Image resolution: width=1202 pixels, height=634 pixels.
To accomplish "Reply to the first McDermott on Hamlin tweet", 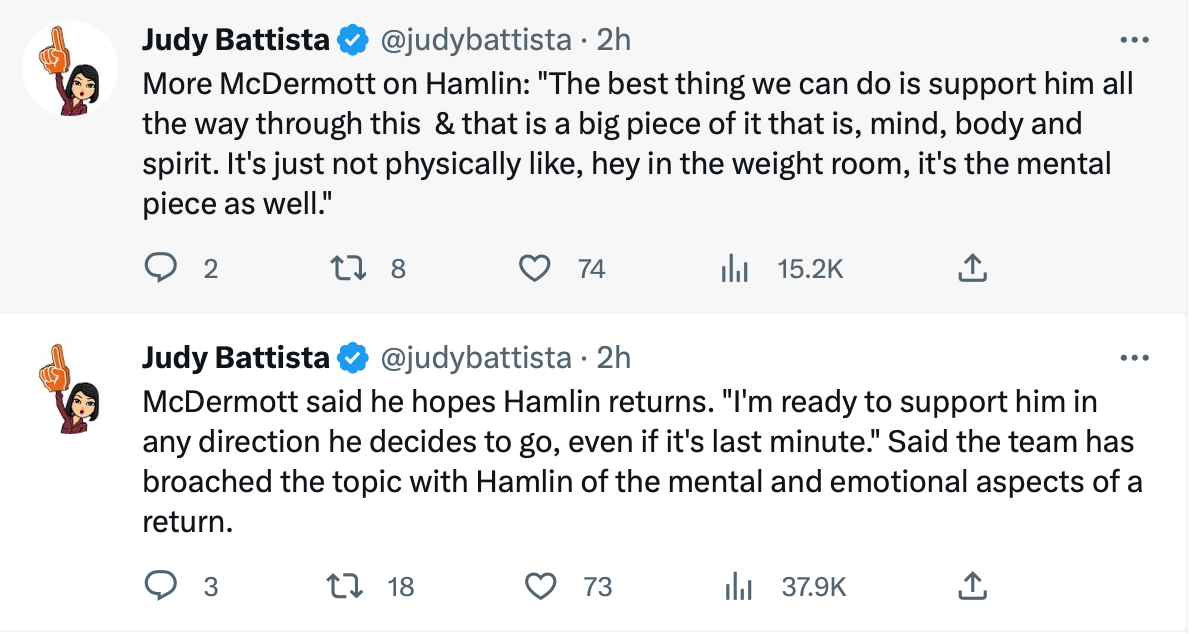I will [161, 268].
